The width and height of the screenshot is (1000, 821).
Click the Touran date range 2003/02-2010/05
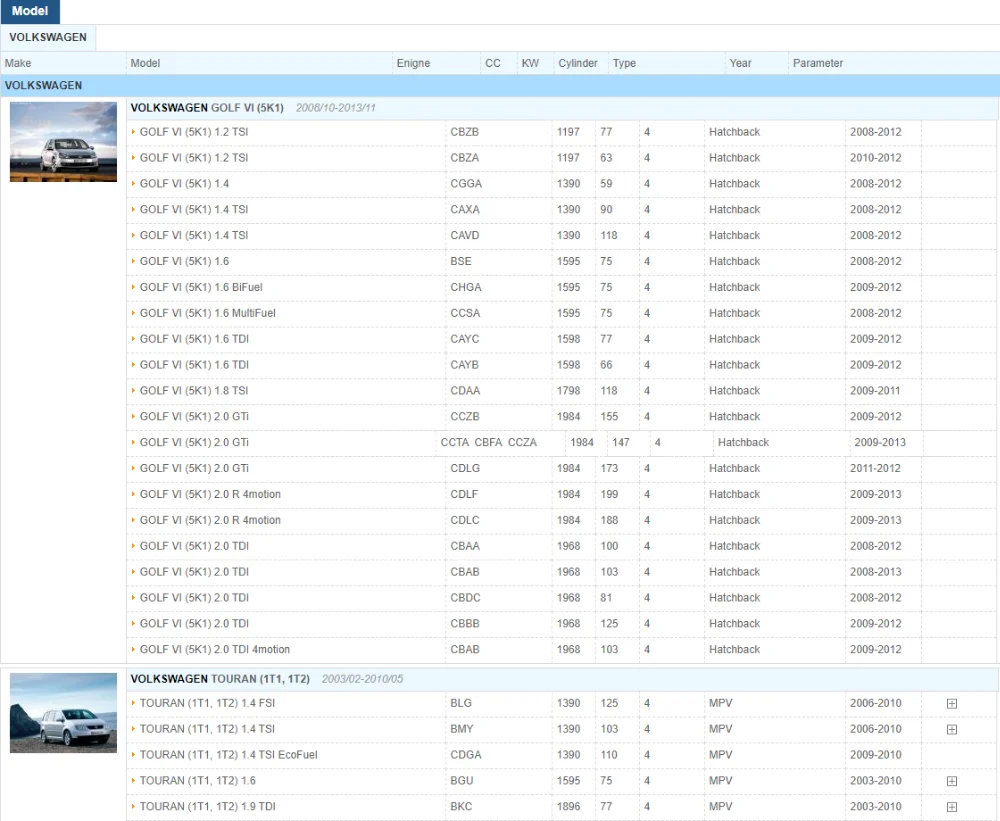pyautogui.click(x=362, y=679)
